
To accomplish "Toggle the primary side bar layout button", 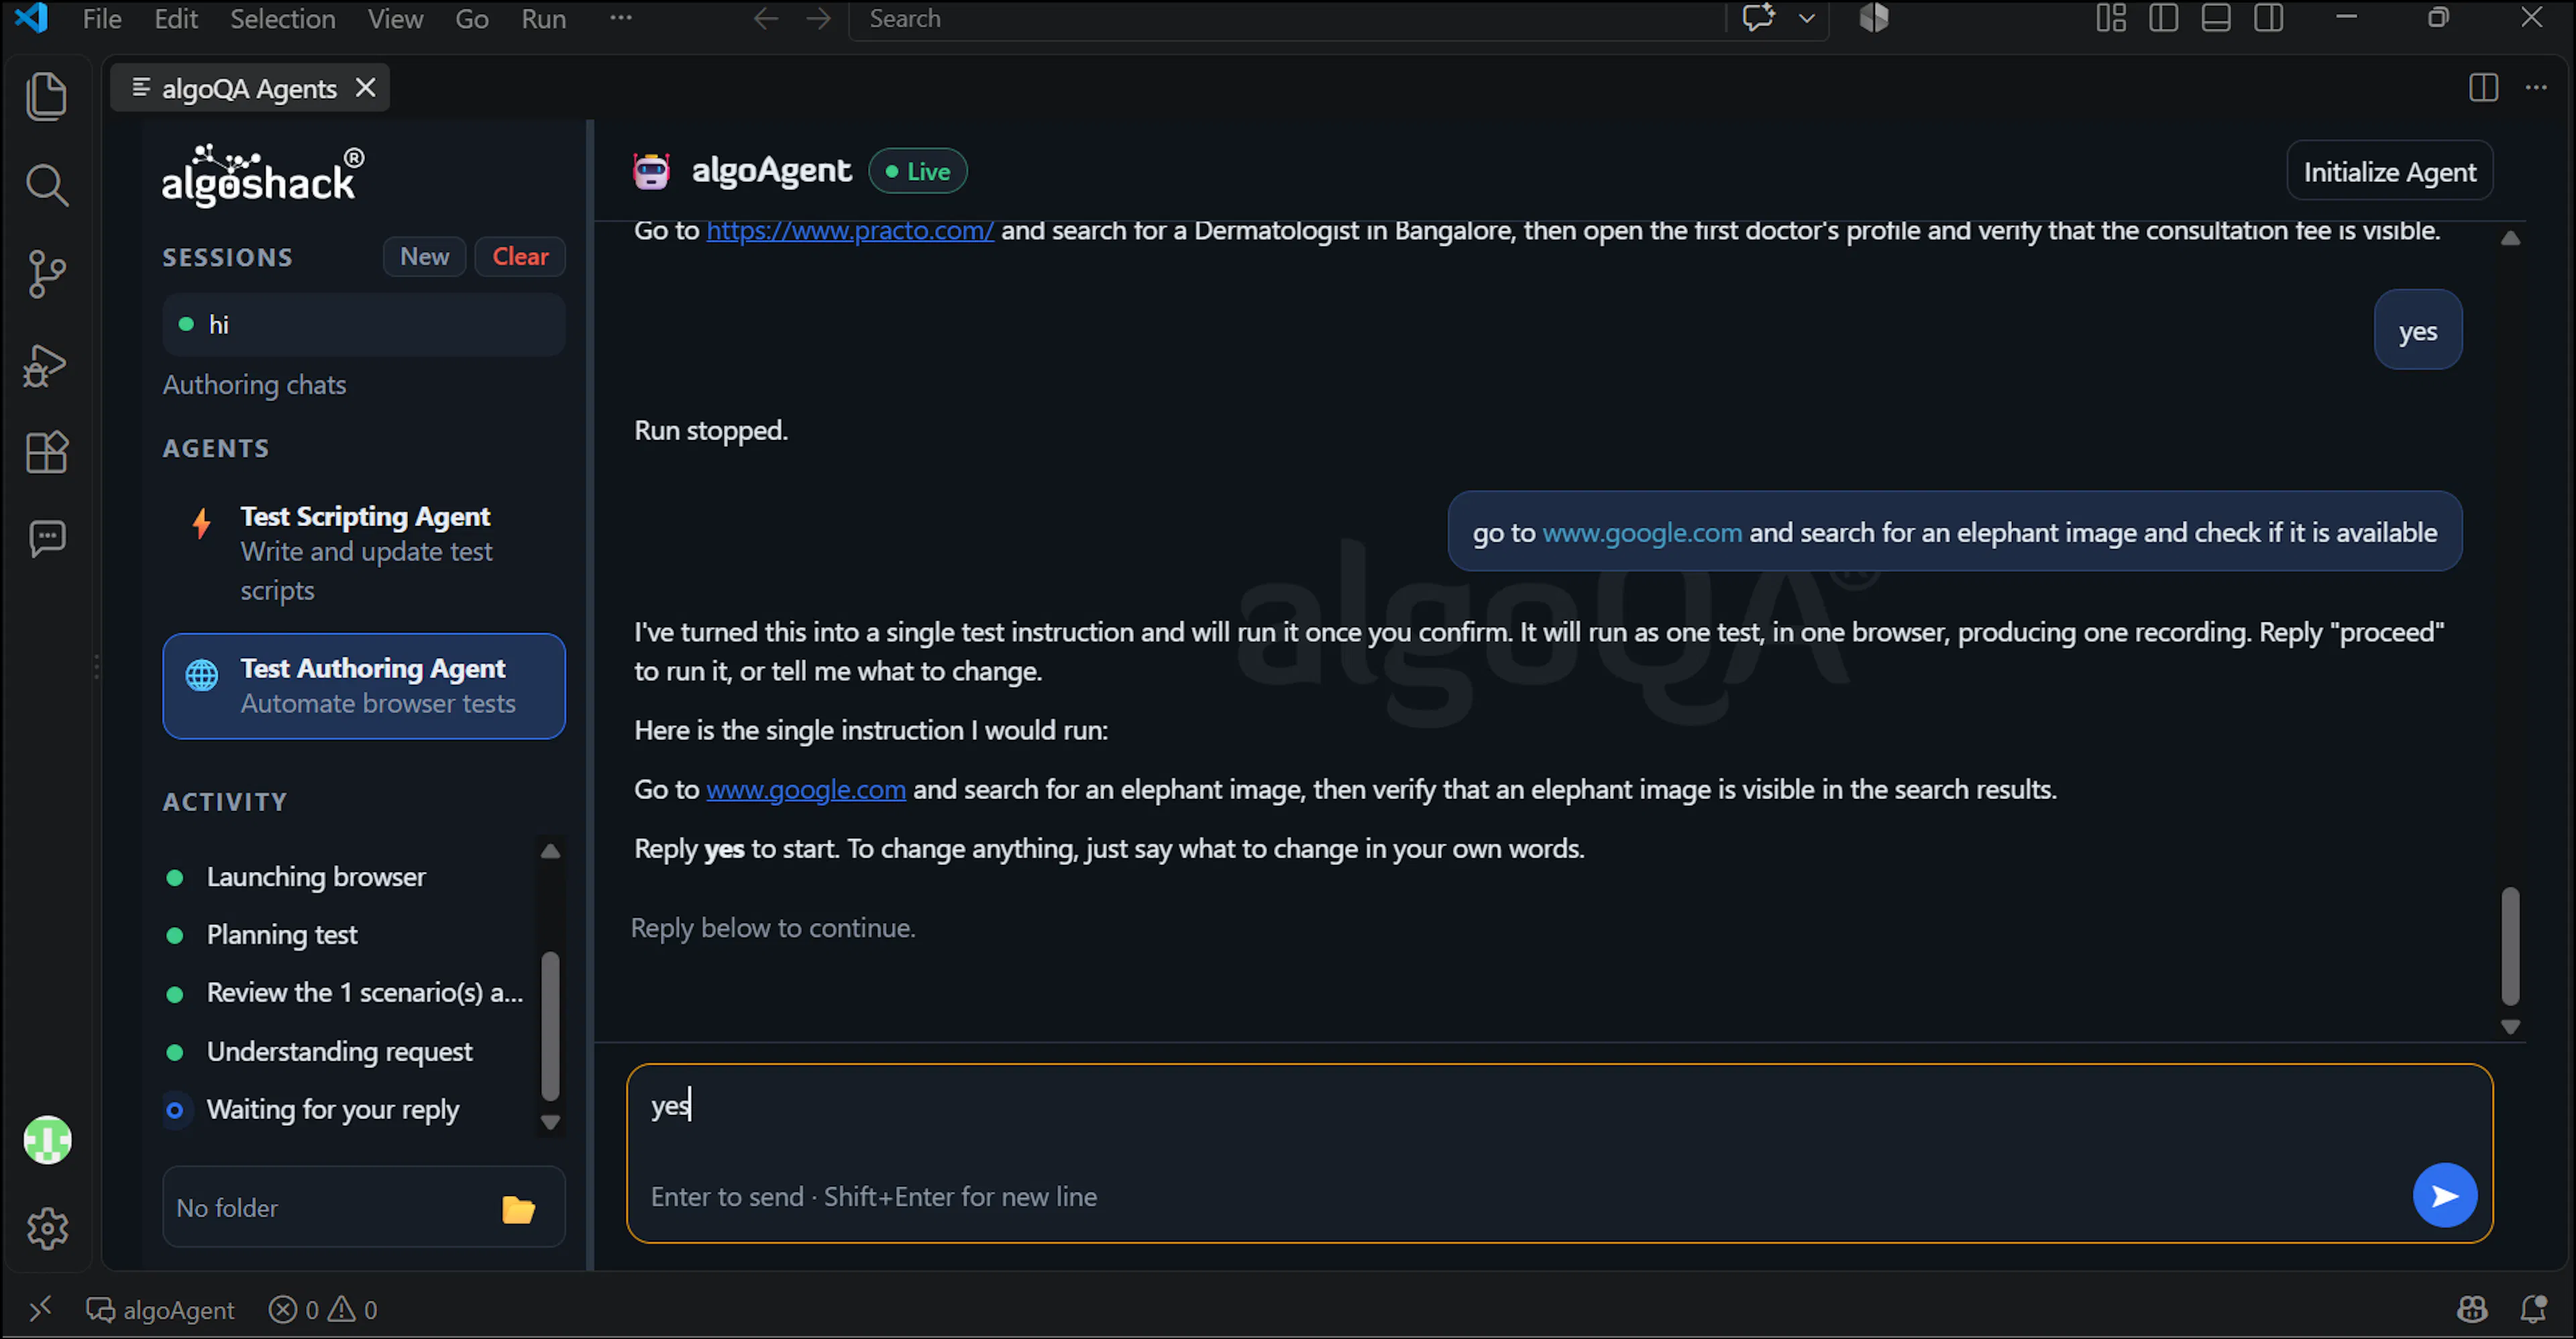I will tap(2164, 18).
